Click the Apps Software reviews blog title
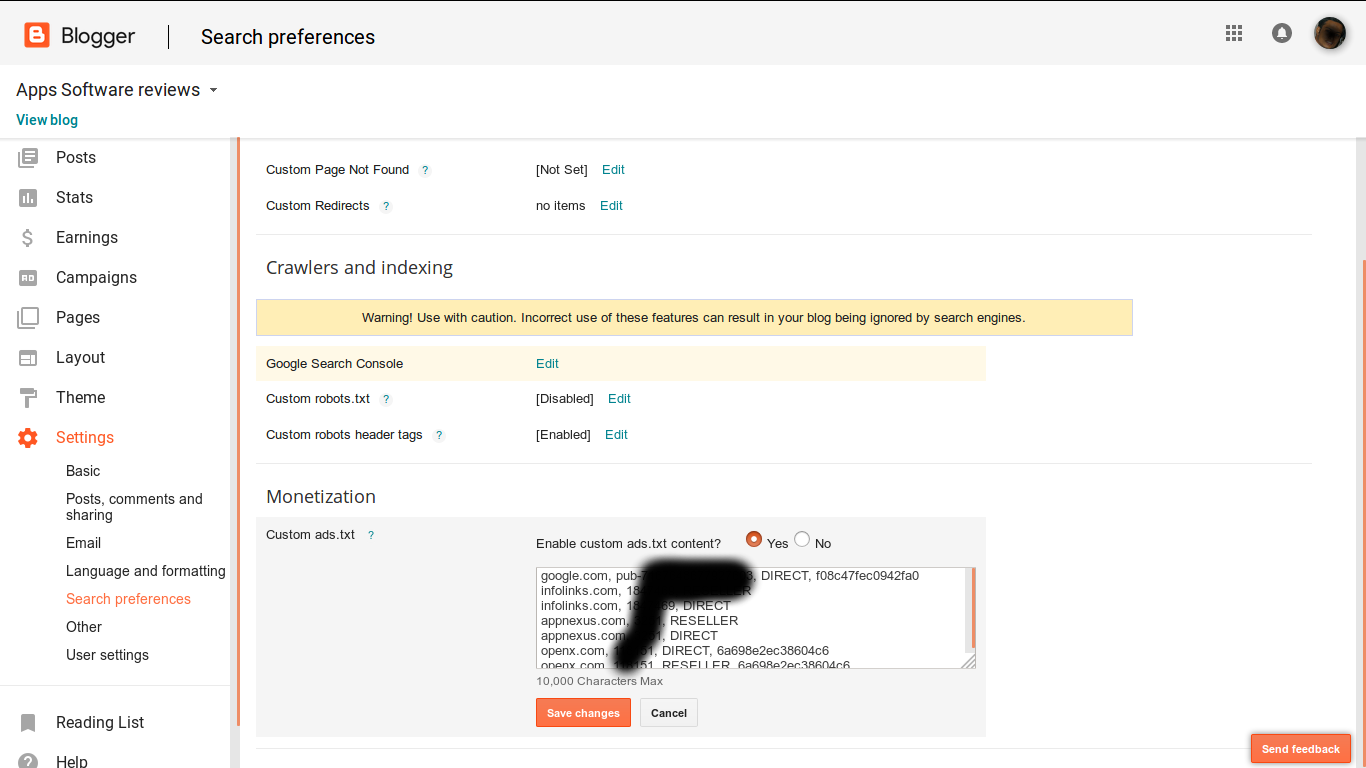Image resolution: width=1366 pixels, height=768 pixels. [x=108, y=90]
